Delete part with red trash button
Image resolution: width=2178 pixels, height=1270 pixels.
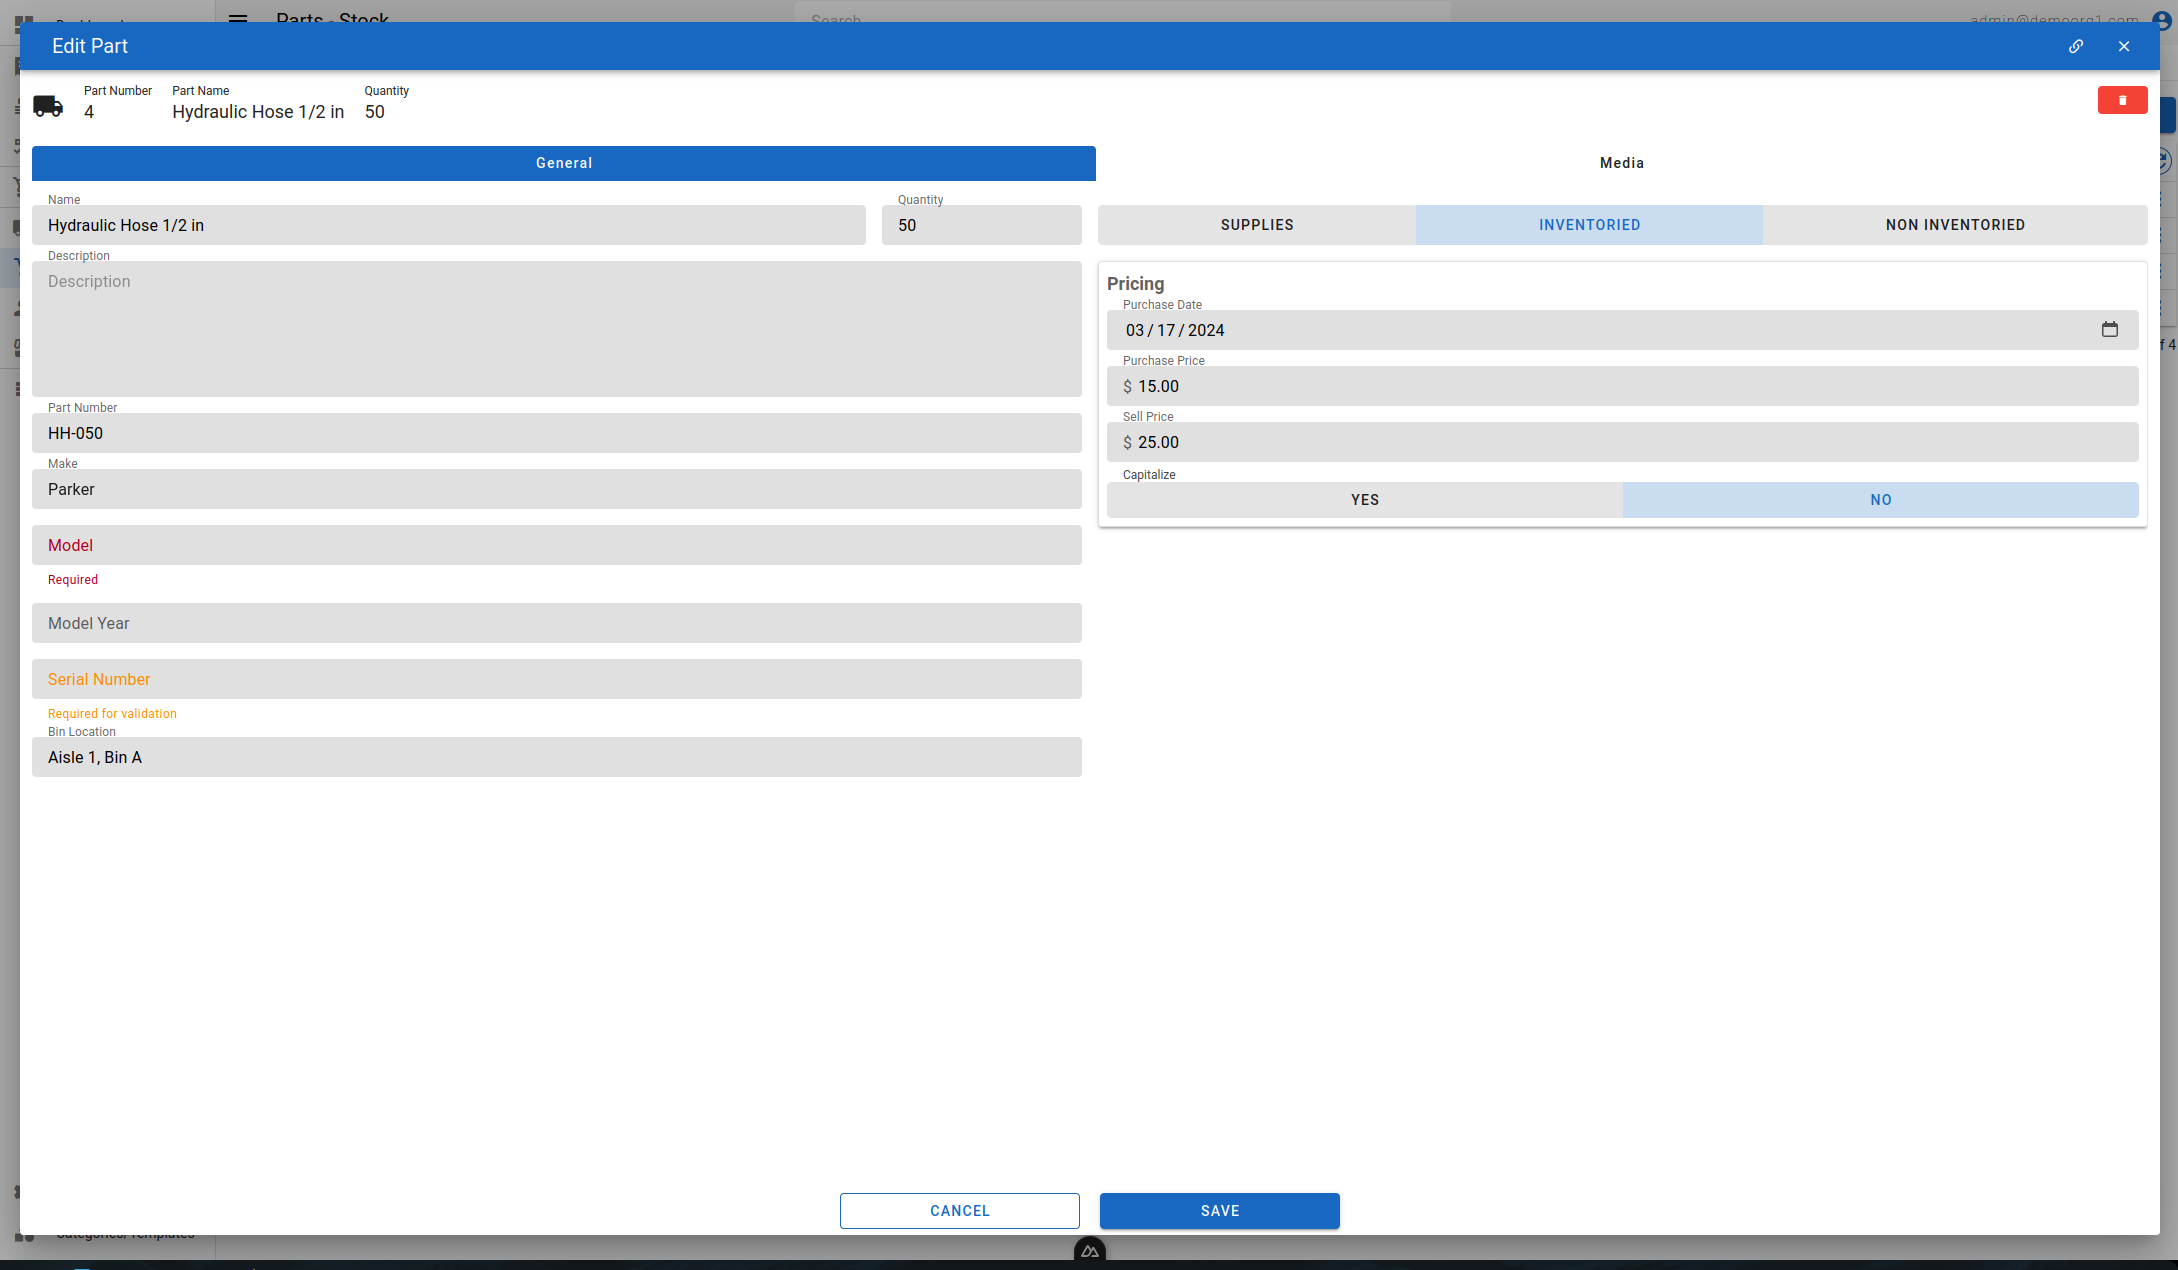pos(2122,100)
